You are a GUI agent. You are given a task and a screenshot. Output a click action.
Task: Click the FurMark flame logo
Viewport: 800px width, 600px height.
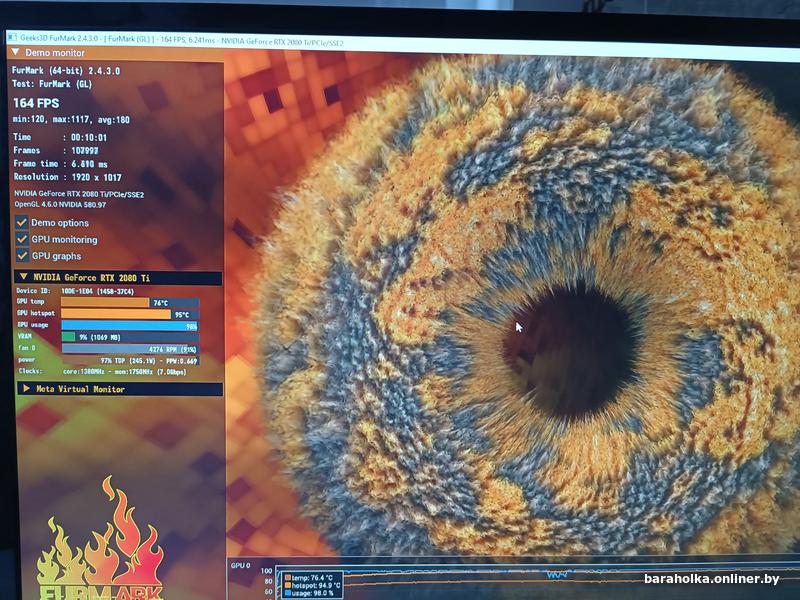(x=101, y=538)
